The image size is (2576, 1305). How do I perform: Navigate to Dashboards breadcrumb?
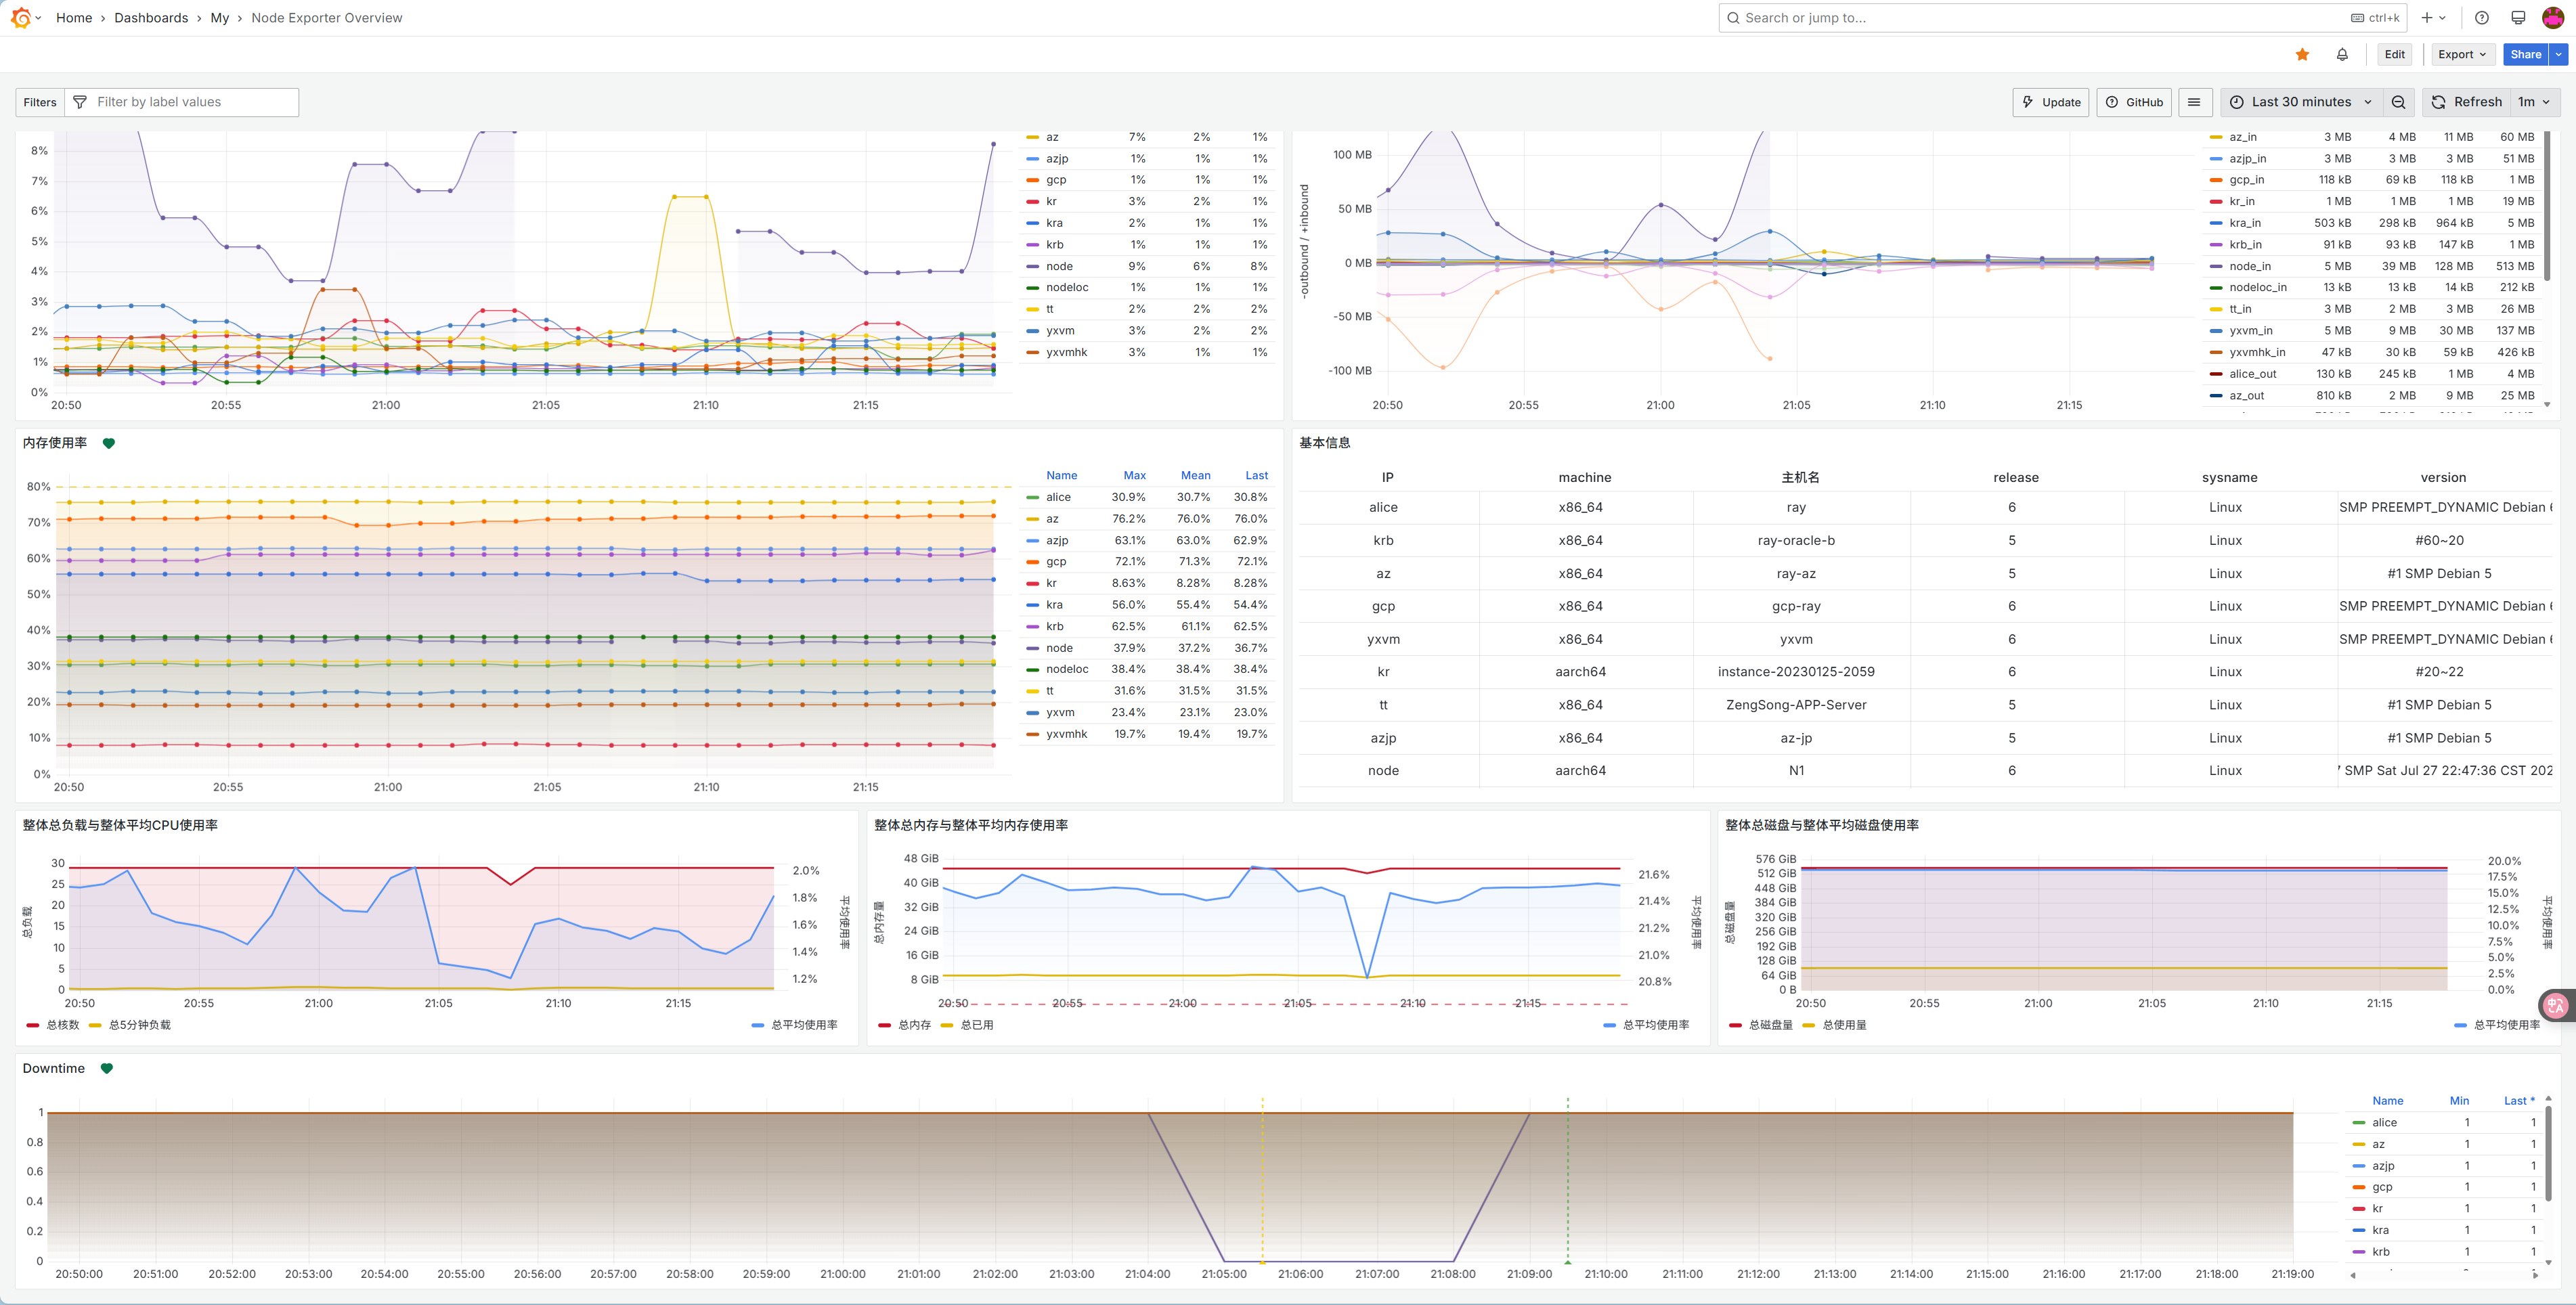tap(151, 18)
